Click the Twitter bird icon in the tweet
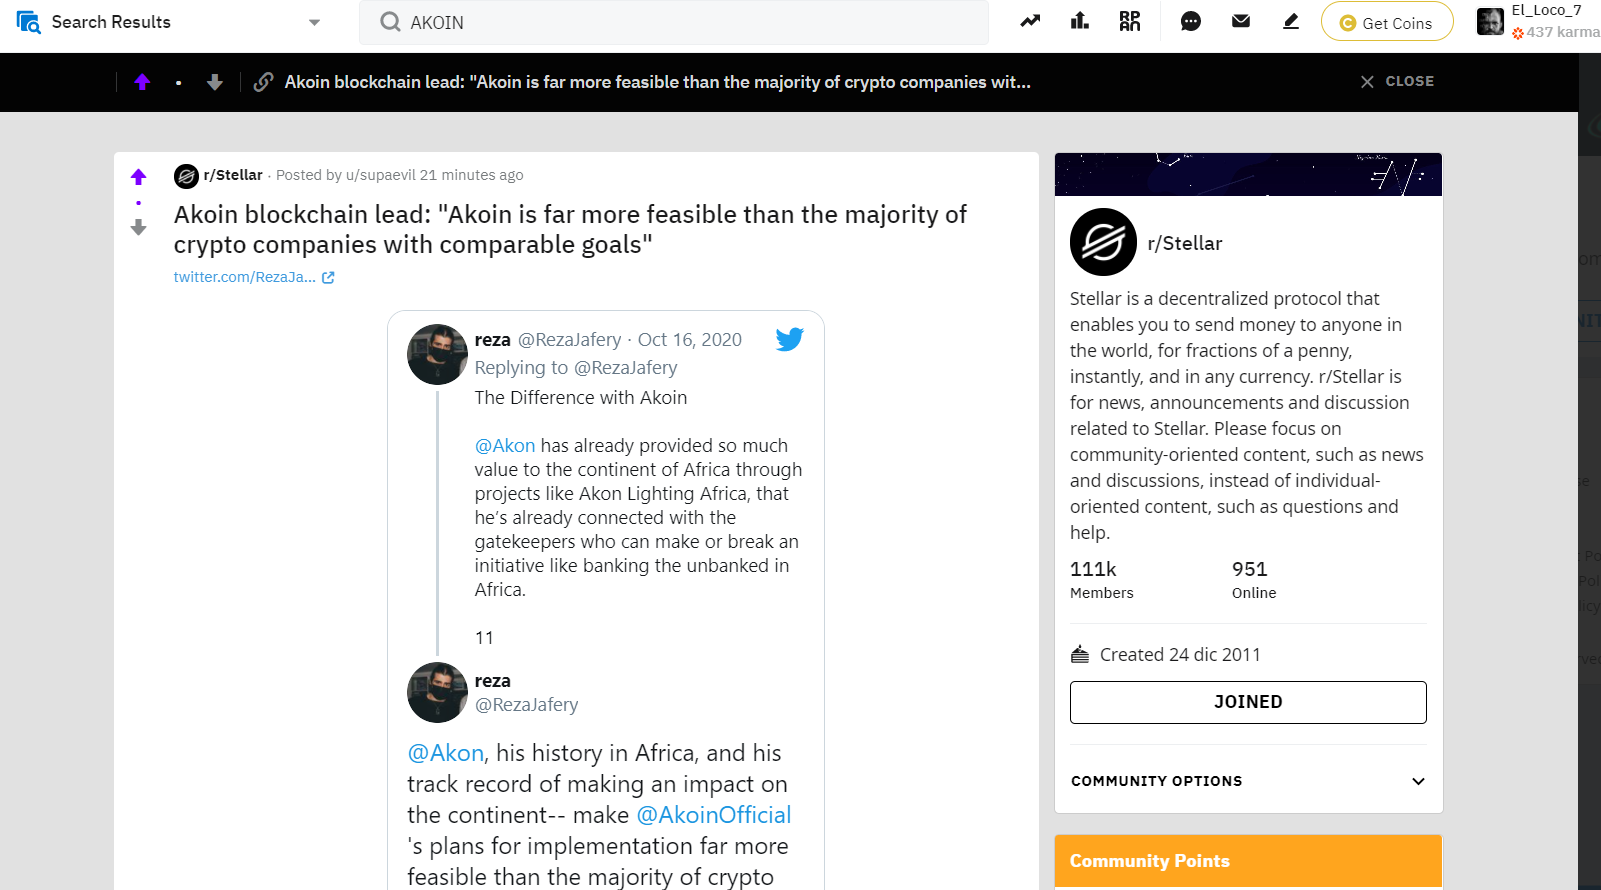 [790, 339]
